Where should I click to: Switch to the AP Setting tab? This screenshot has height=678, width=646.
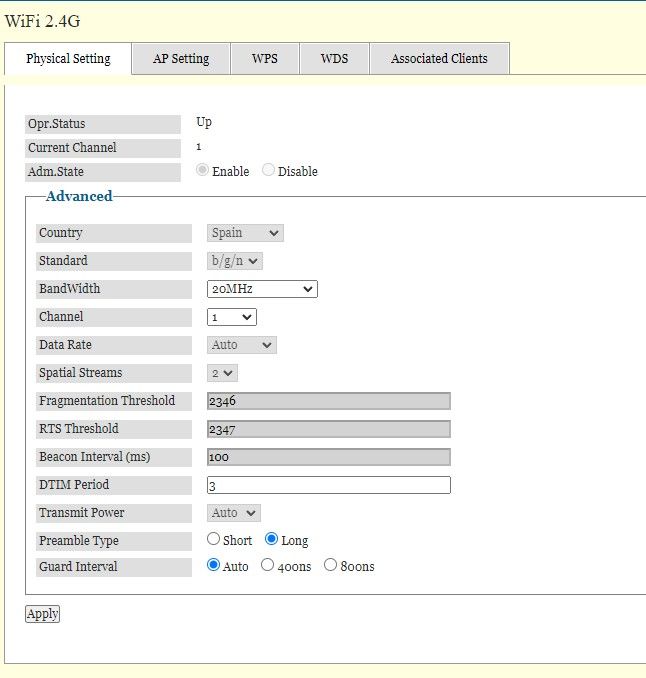181,58
